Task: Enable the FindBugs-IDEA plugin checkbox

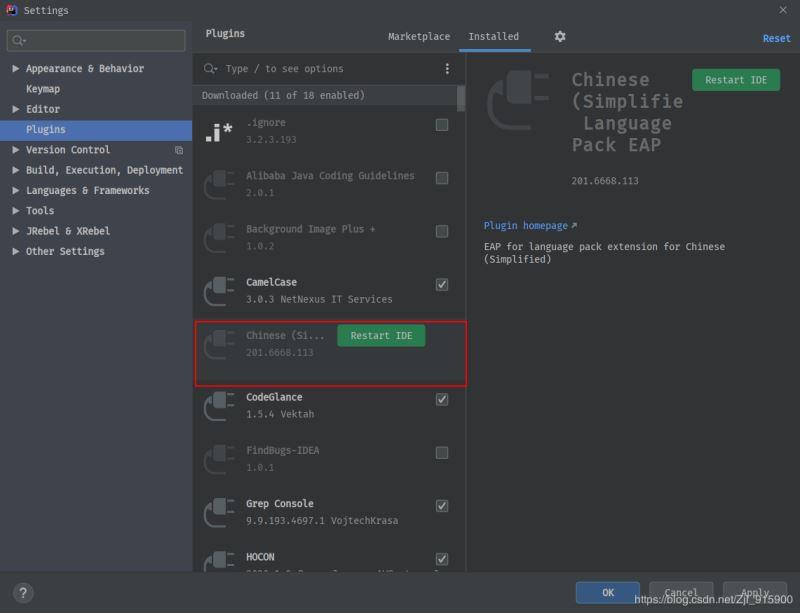Action: point(442,453)
